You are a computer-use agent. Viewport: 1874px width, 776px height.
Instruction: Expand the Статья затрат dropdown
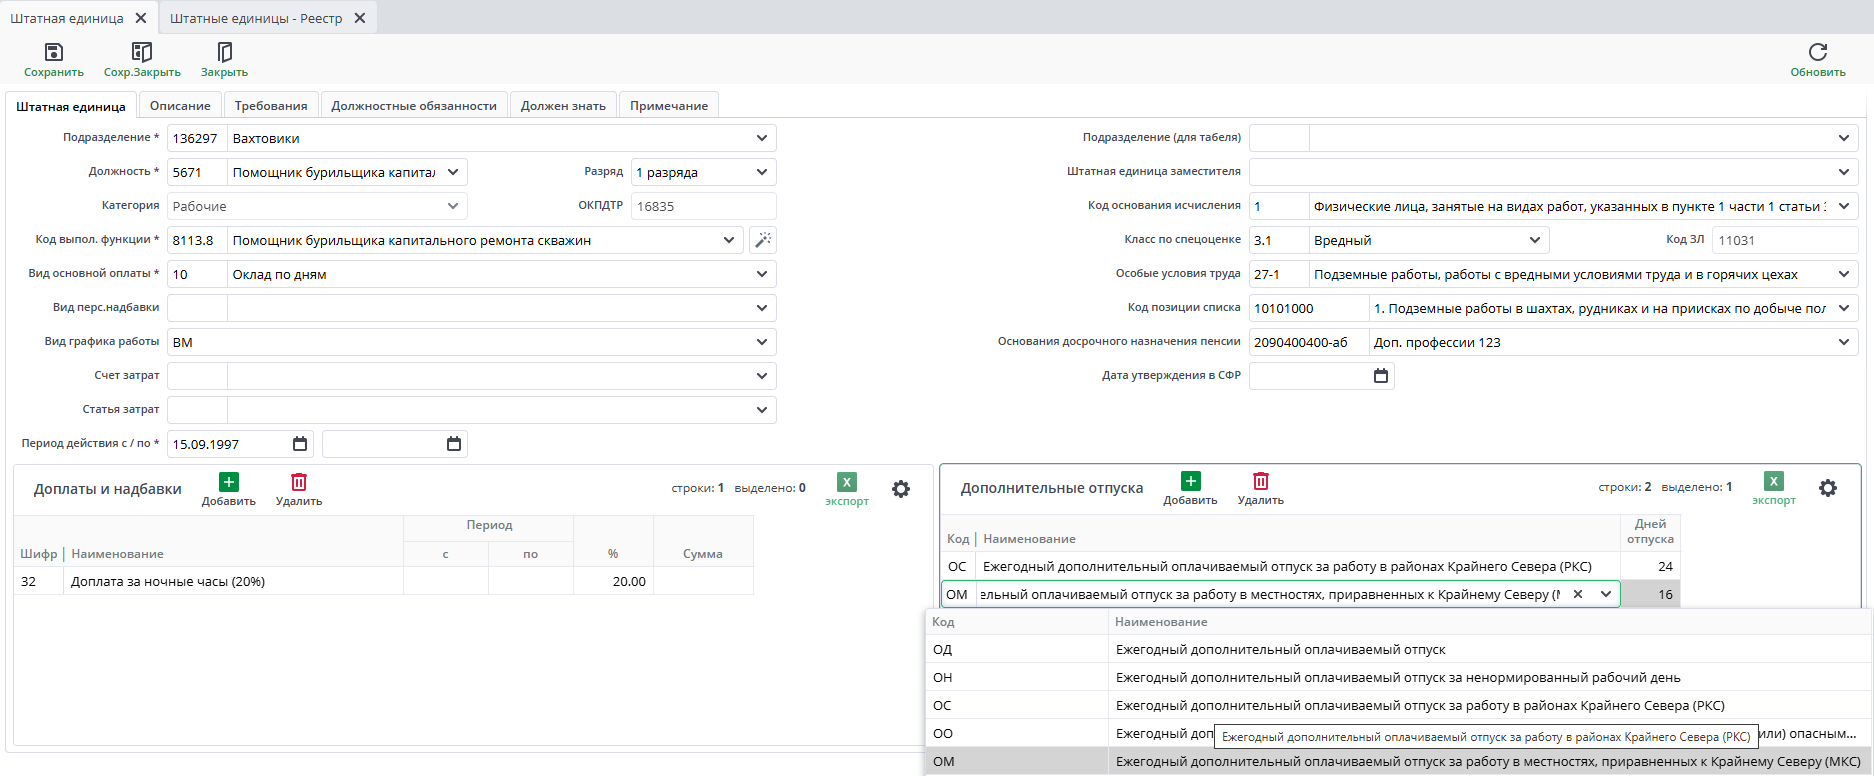pos(762,410)
